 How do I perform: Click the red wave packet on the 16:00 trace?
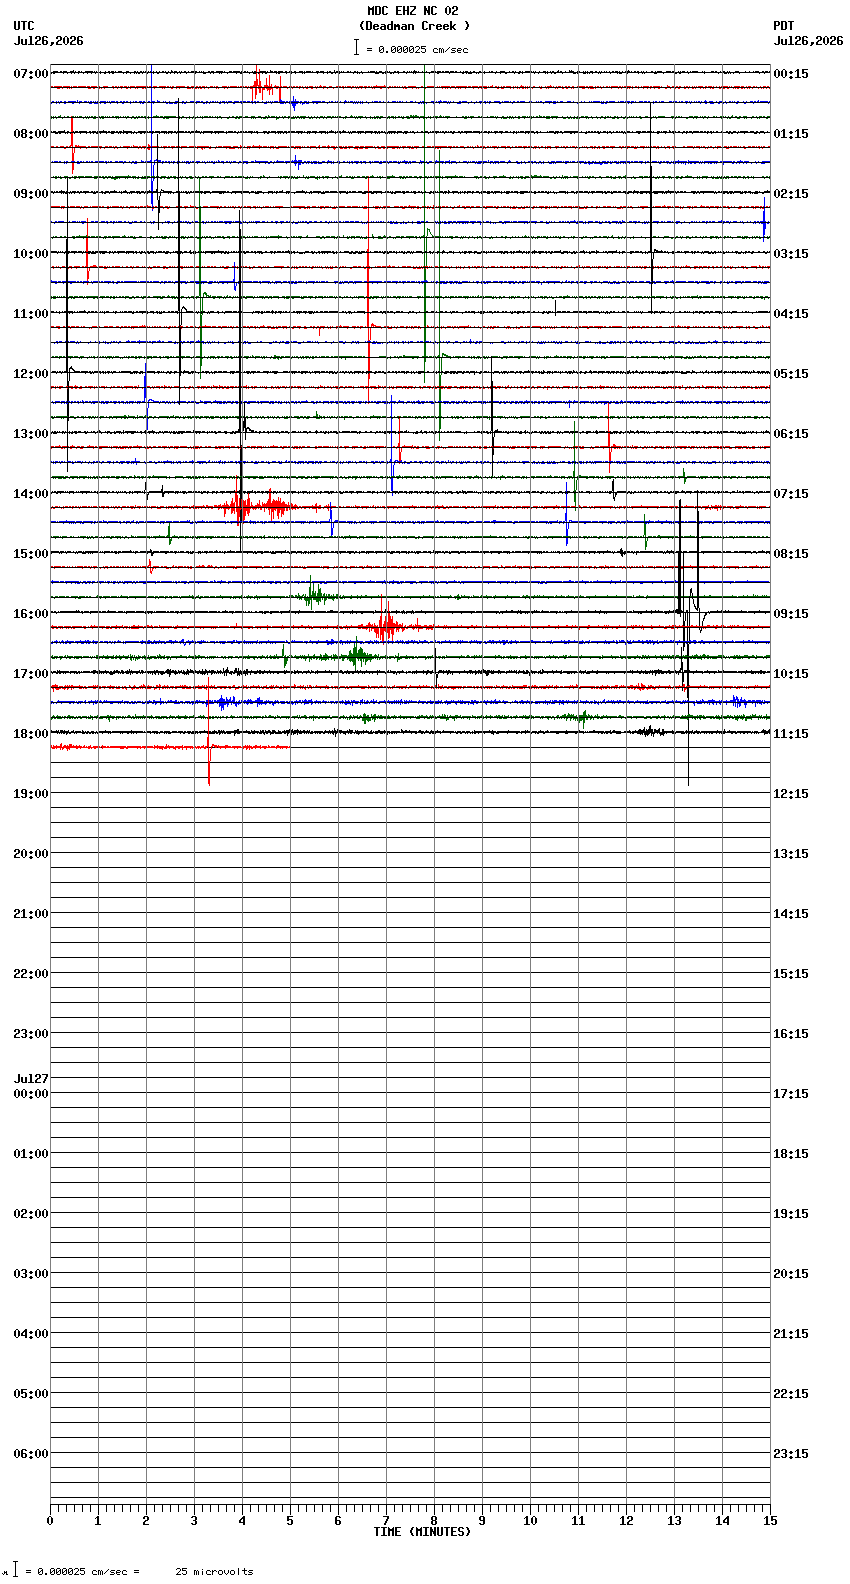coord(385,627)
